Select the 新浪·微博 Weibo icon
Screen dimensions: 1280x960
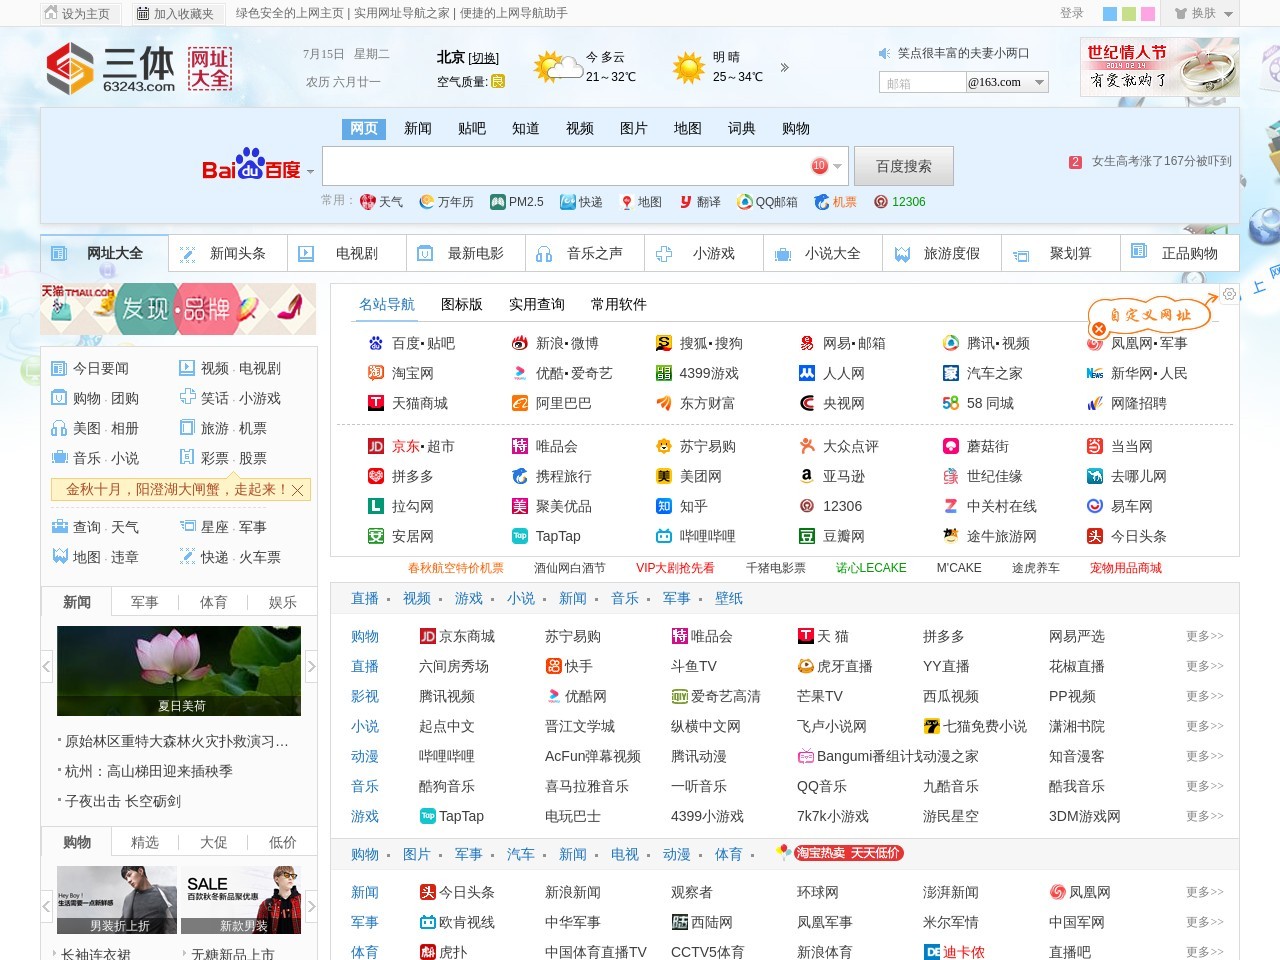pos(520,343)
